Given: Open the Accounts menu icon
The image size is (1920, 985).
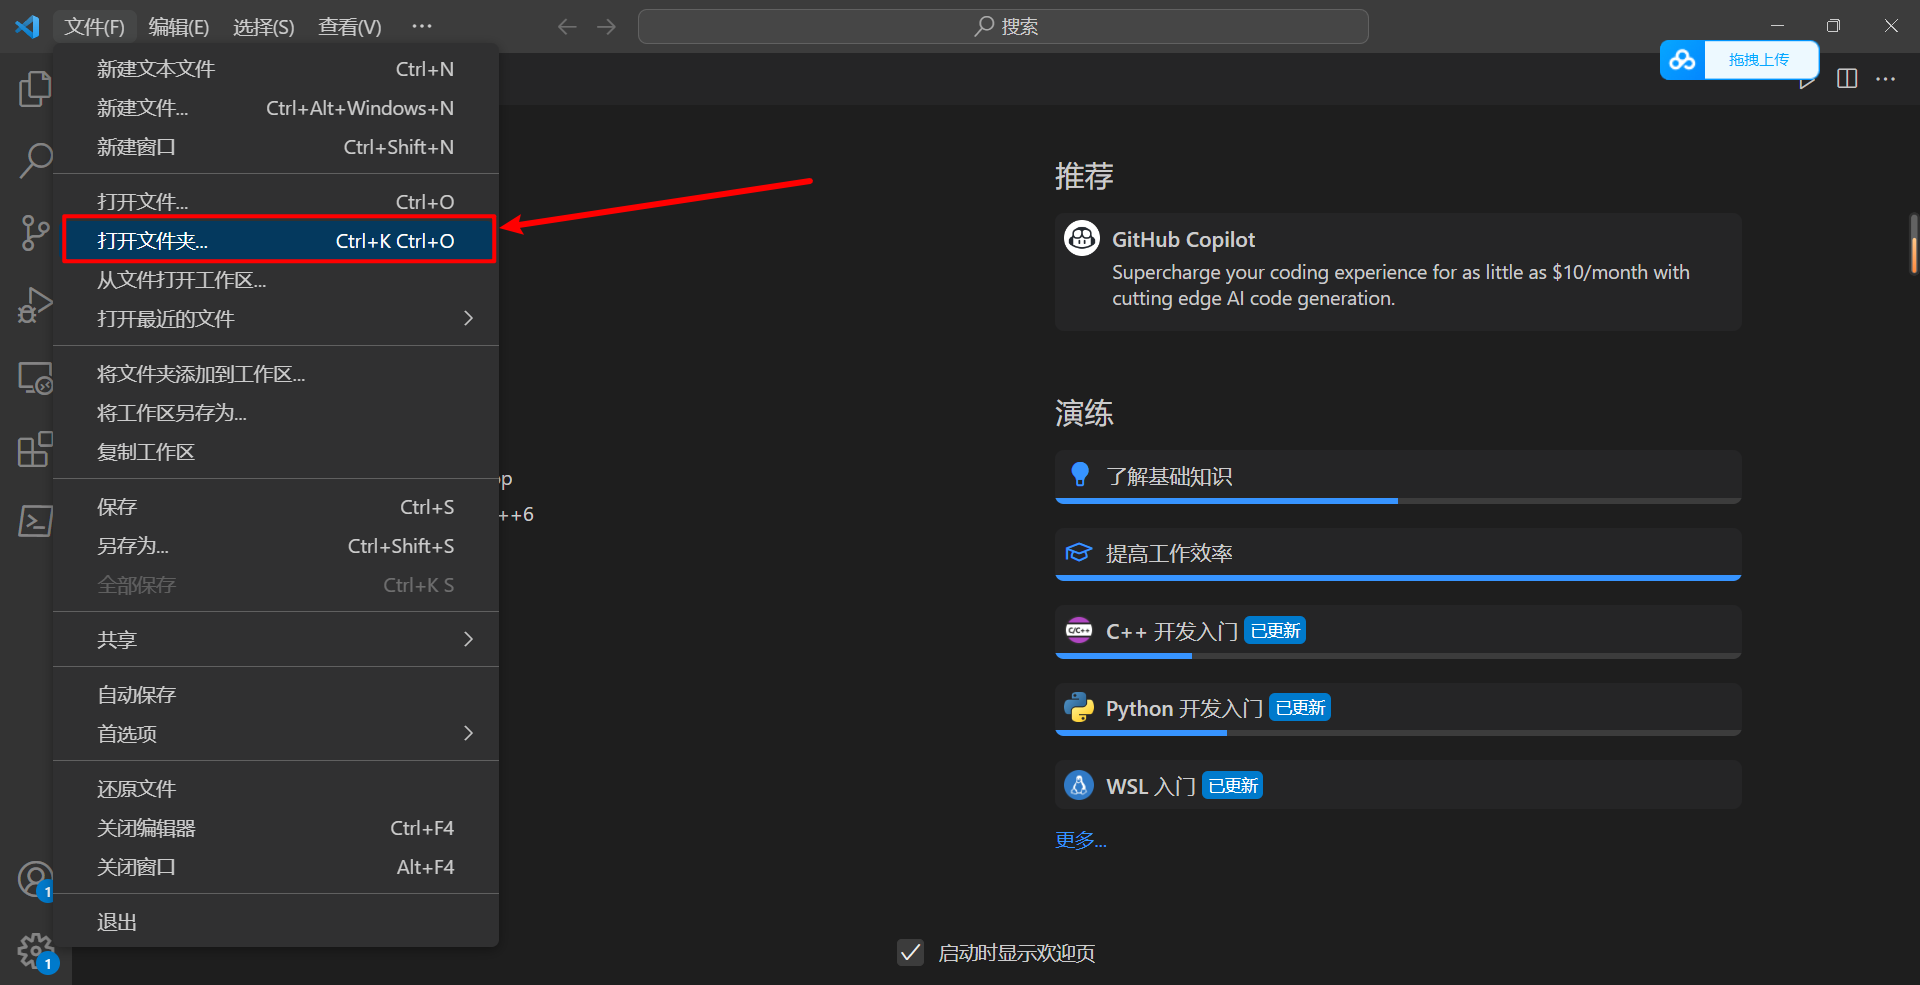Looking at the screenshot, I should tap(35, 880).
